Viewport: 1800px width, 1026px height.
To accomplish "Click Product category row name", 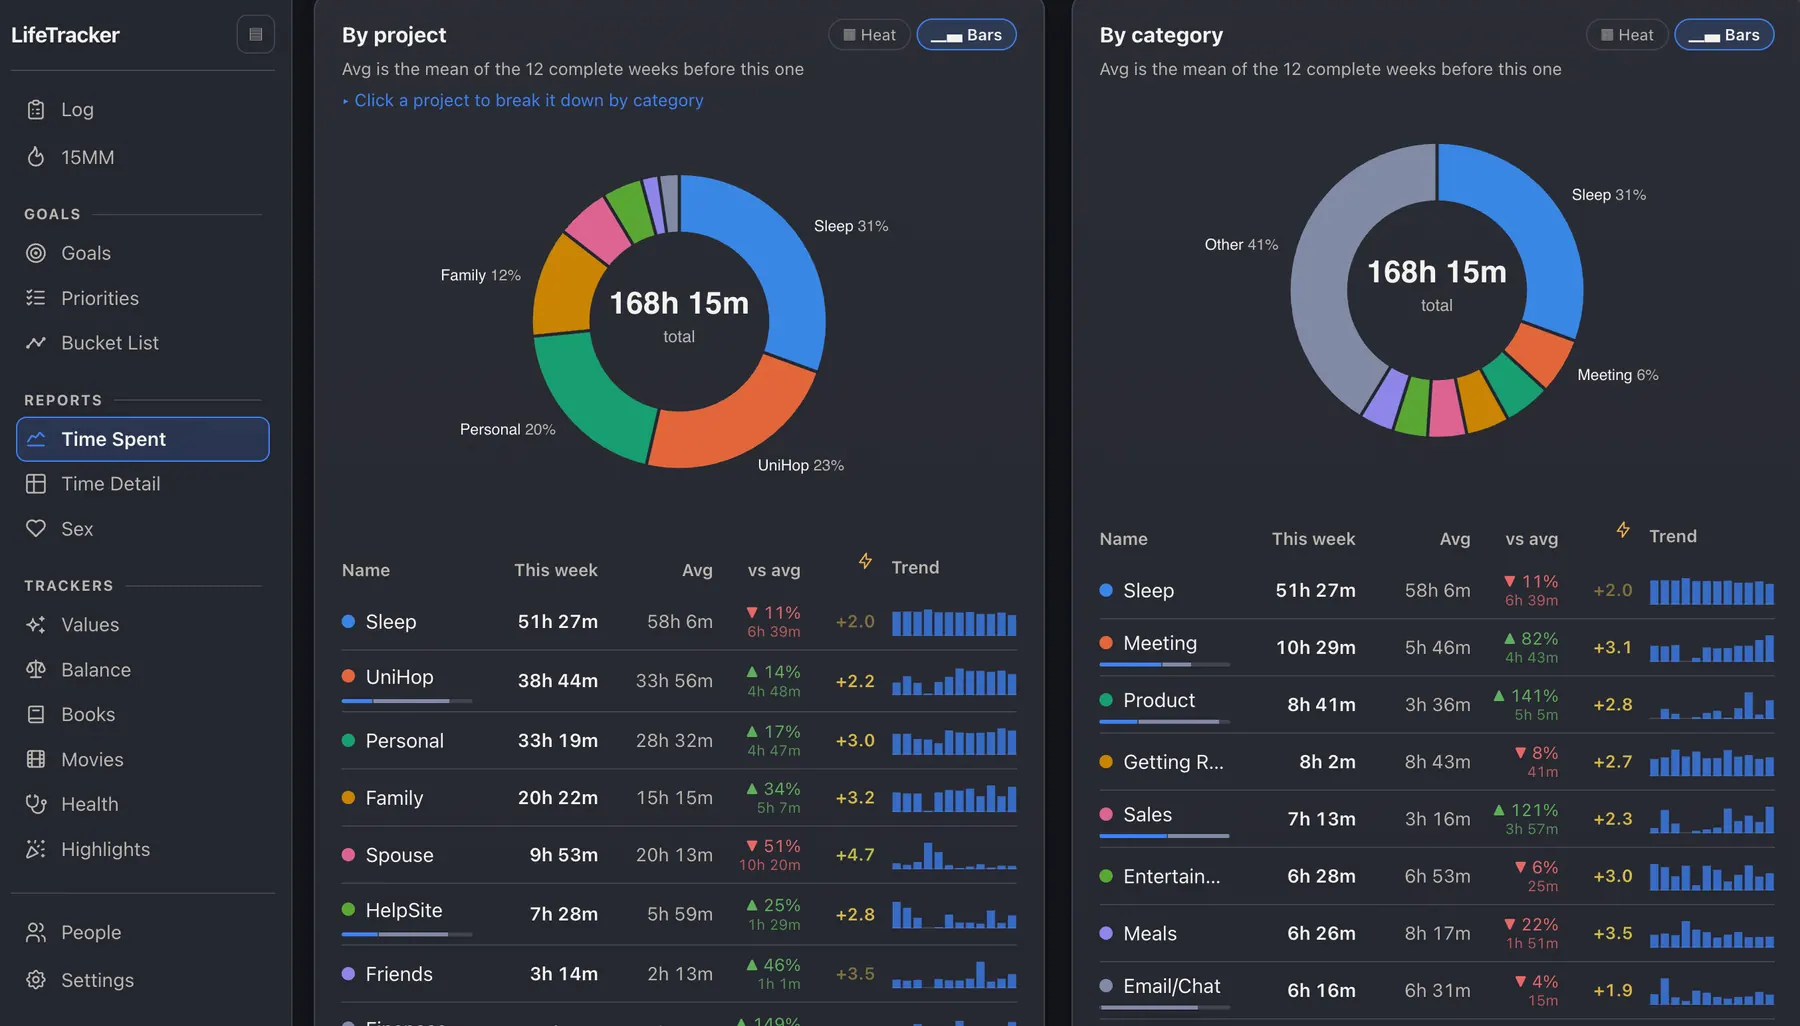I will [1158, 700].
